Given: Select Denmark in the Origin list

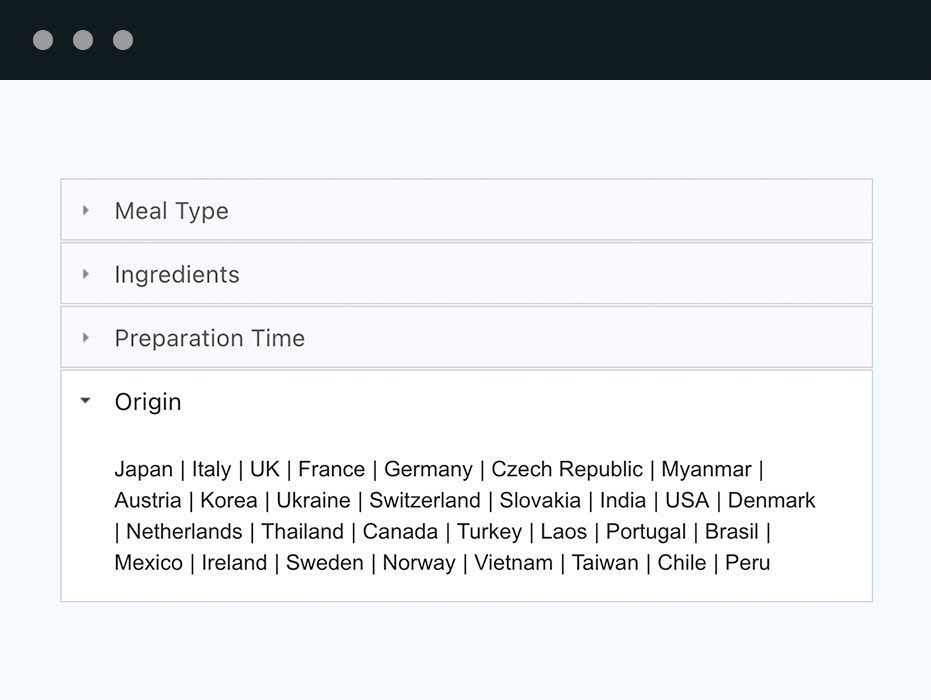Looking at the screenshot, I should tap(771, 501).
